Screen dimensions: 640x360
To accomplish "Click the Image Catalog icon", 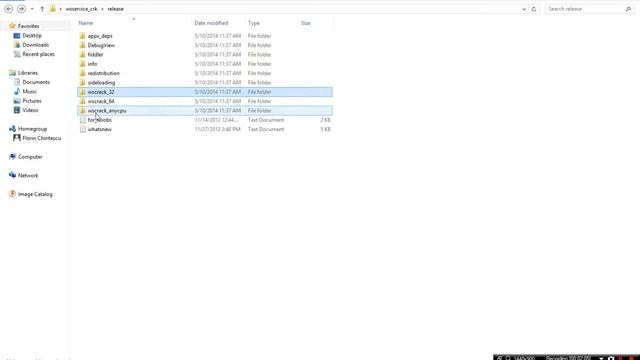I will click(x=12, y=194).
